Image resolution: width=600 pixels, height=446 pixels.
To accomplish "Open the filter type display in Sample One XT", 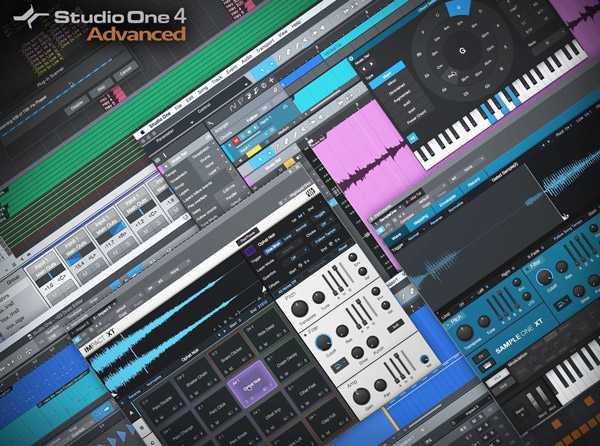I will pos(562,304).
